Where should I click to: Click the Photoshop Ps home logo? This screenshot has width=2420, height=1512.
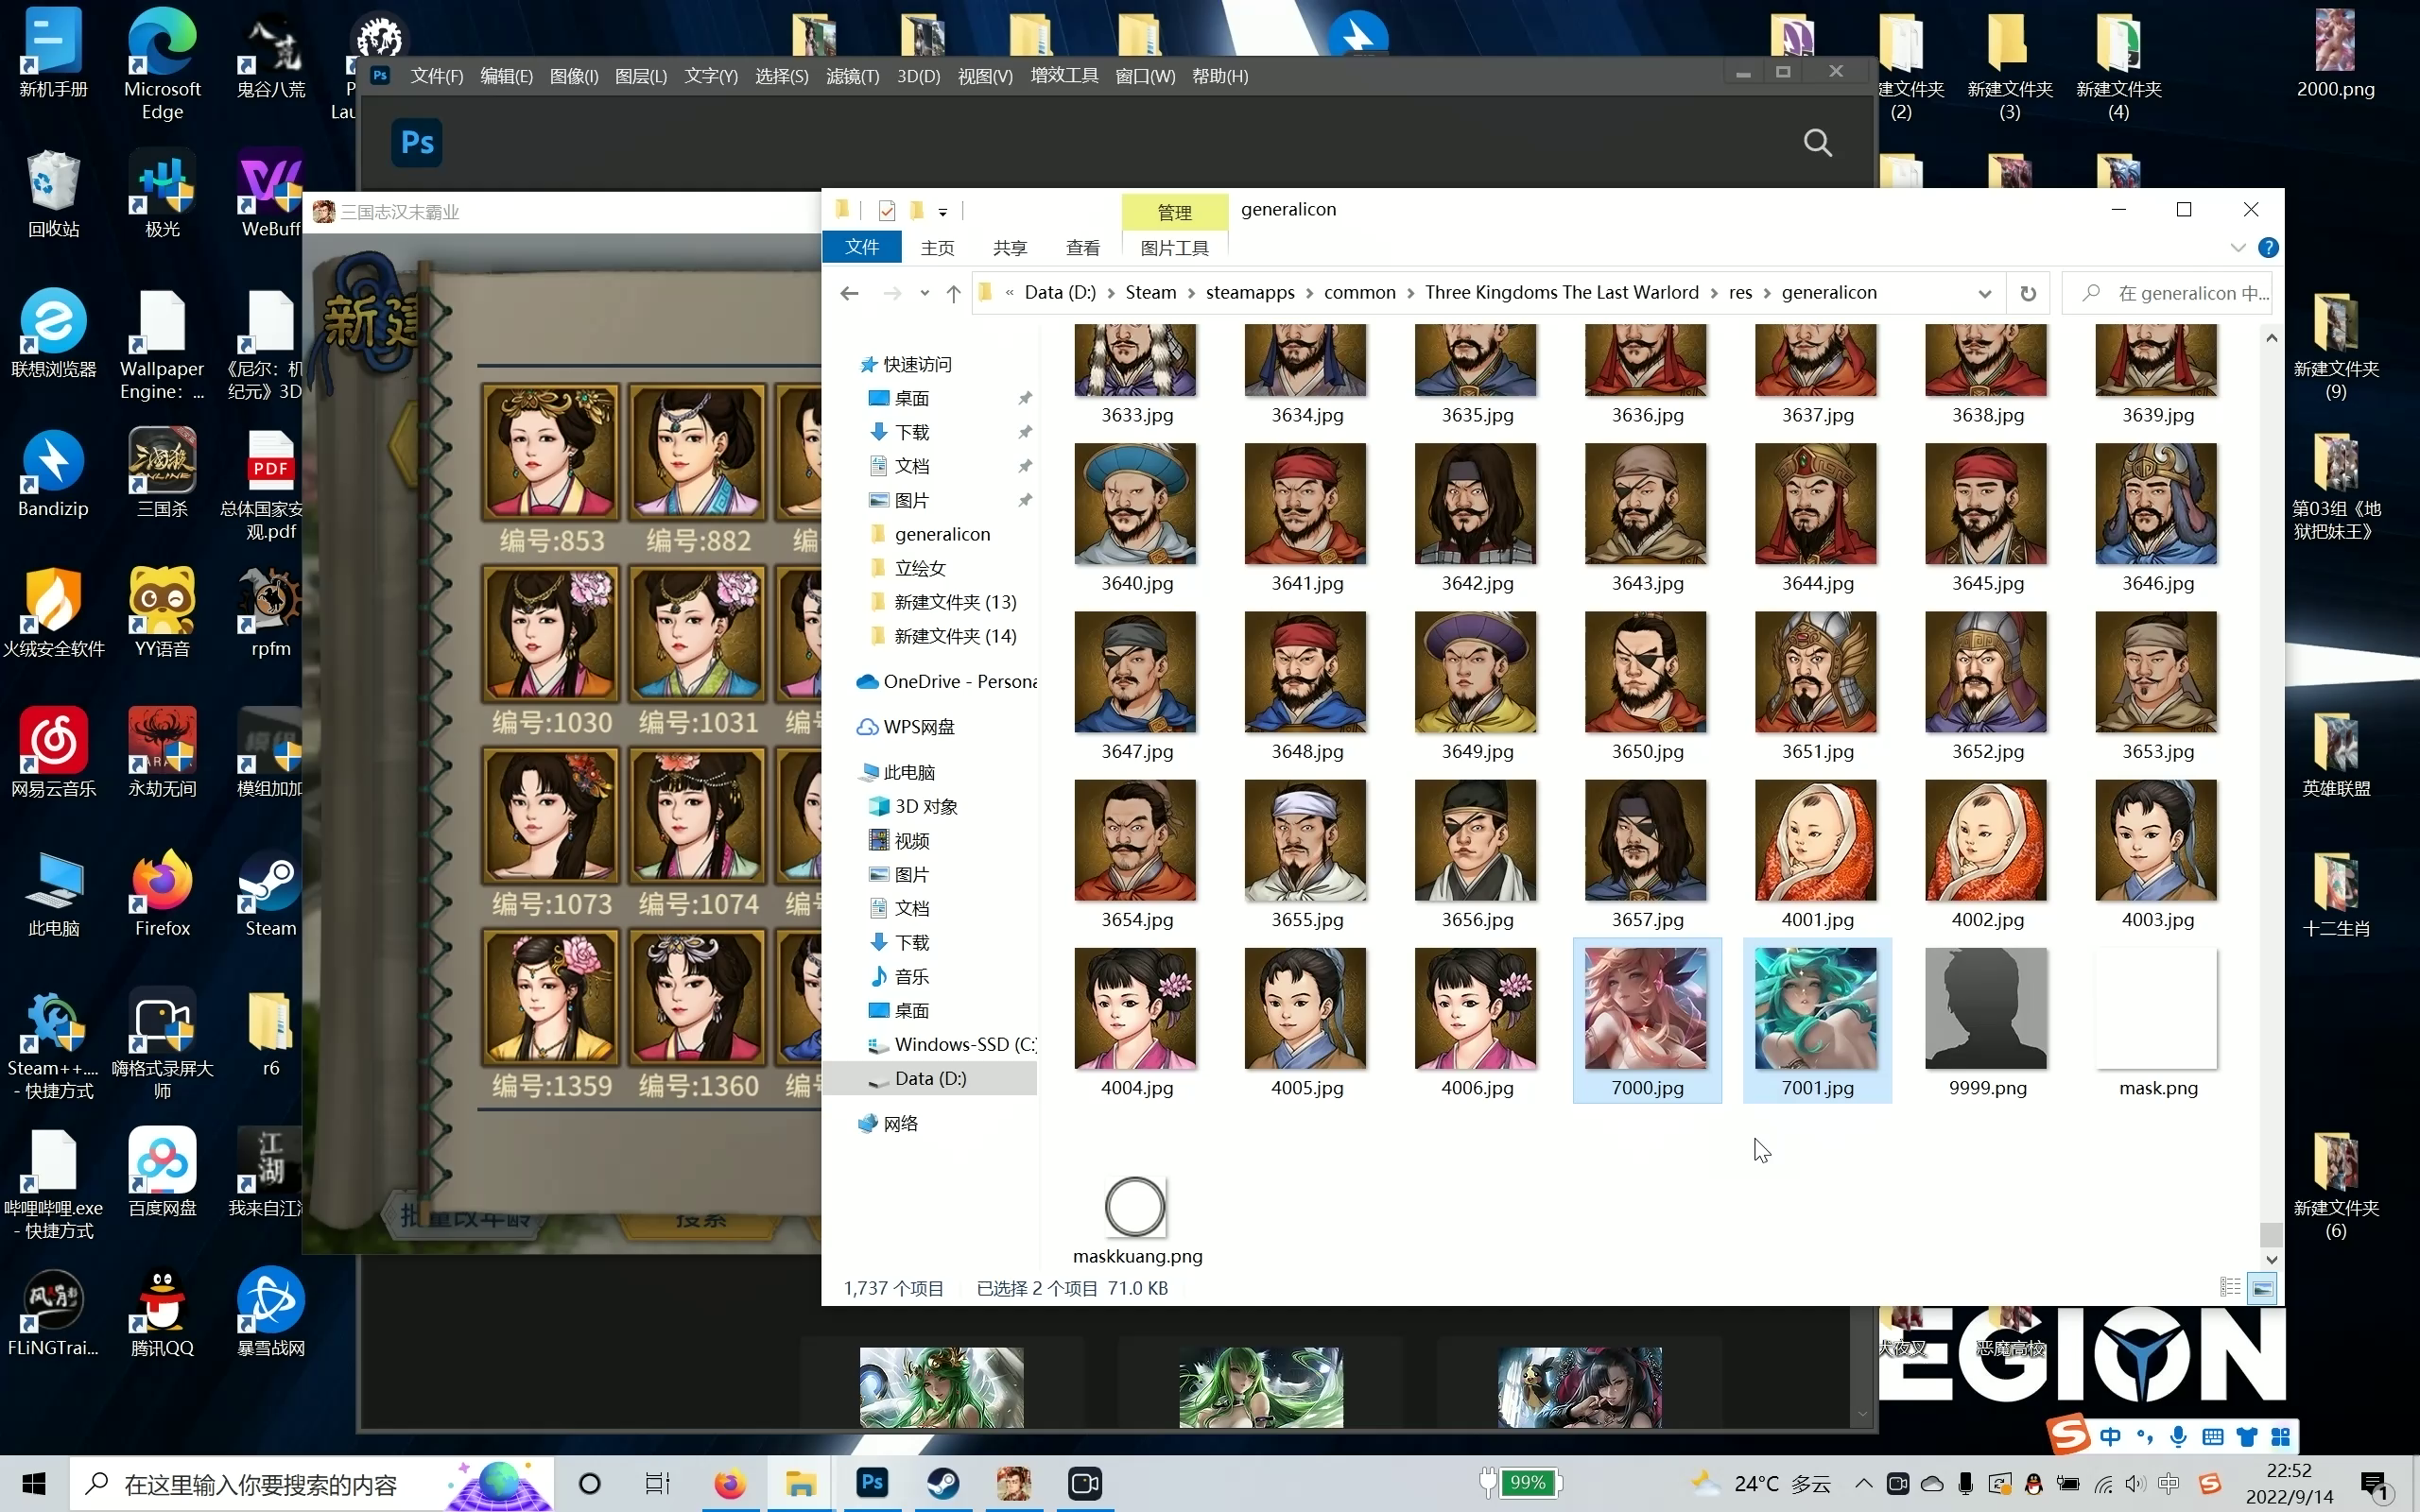coord(416,142)
